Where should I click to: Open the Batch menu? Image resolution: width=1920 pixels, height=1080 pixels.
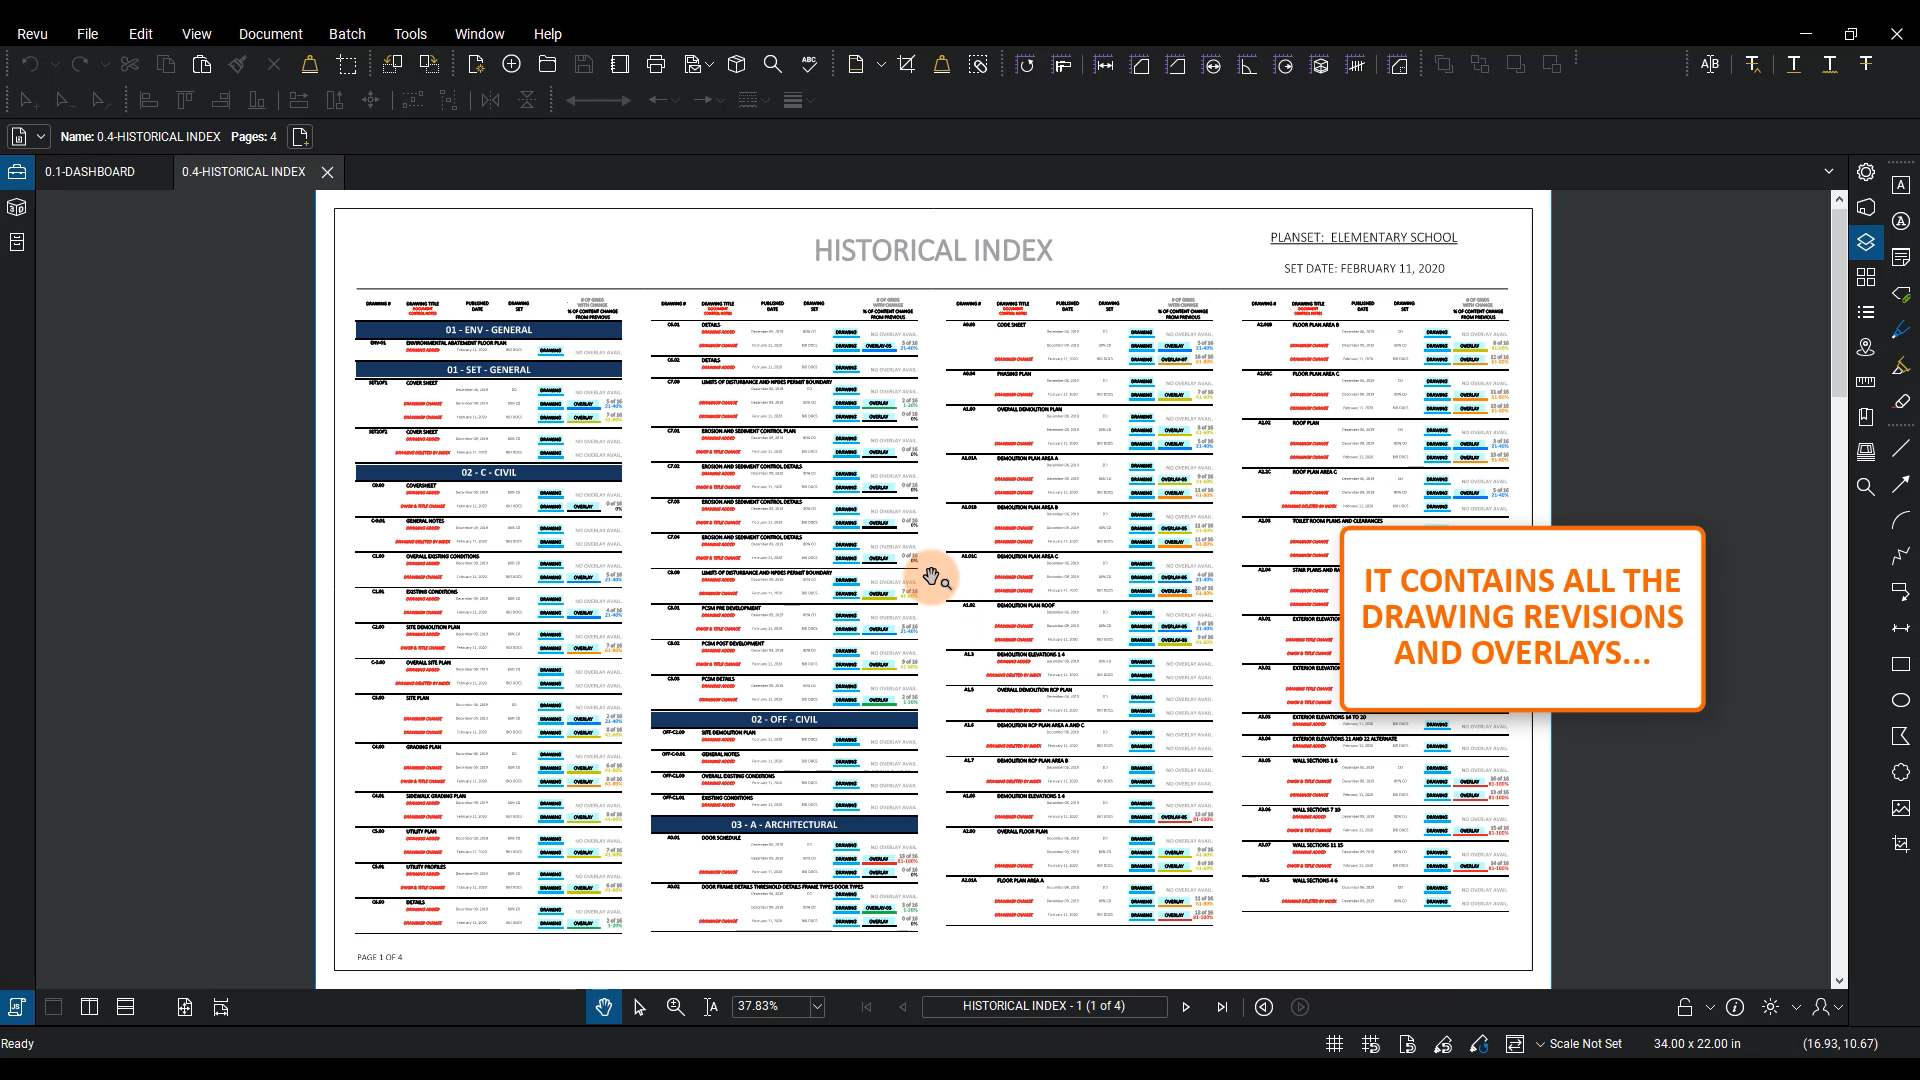[x=347, y=34]
